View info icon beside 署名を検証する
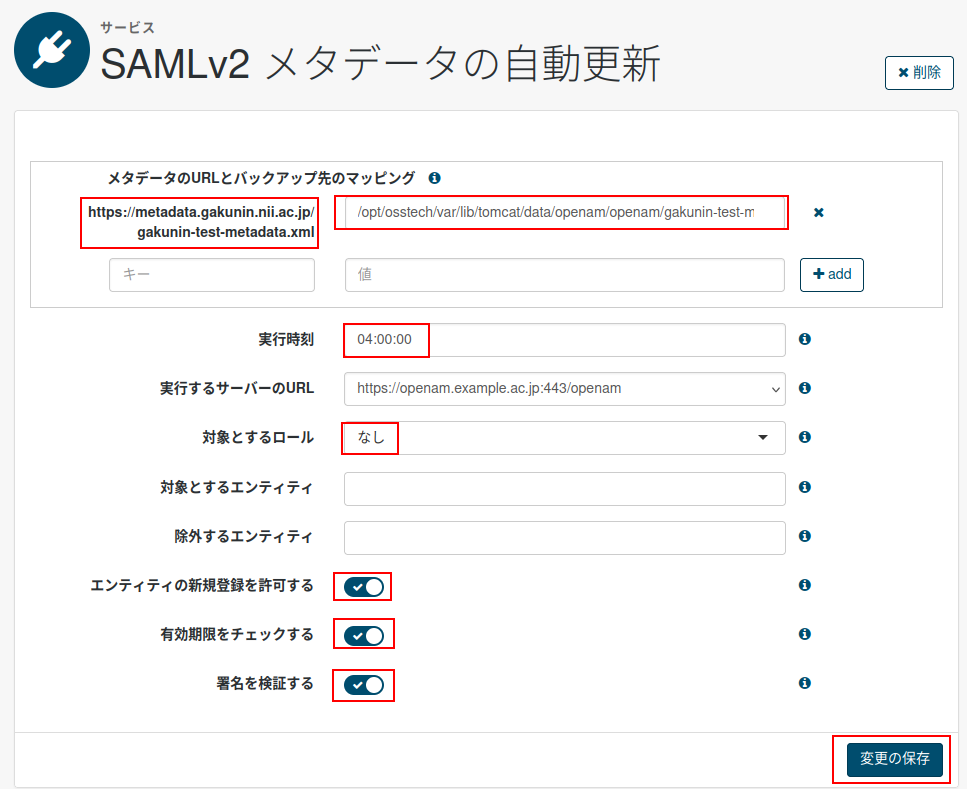Image resolution: width=967 pixels, height=789 pixels. click(x=804, y=683)
